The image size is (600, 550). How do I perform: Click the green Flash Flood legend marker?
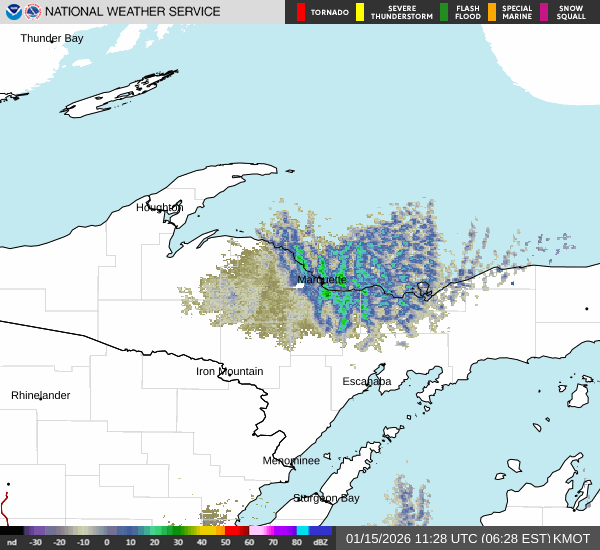(444, 12)
